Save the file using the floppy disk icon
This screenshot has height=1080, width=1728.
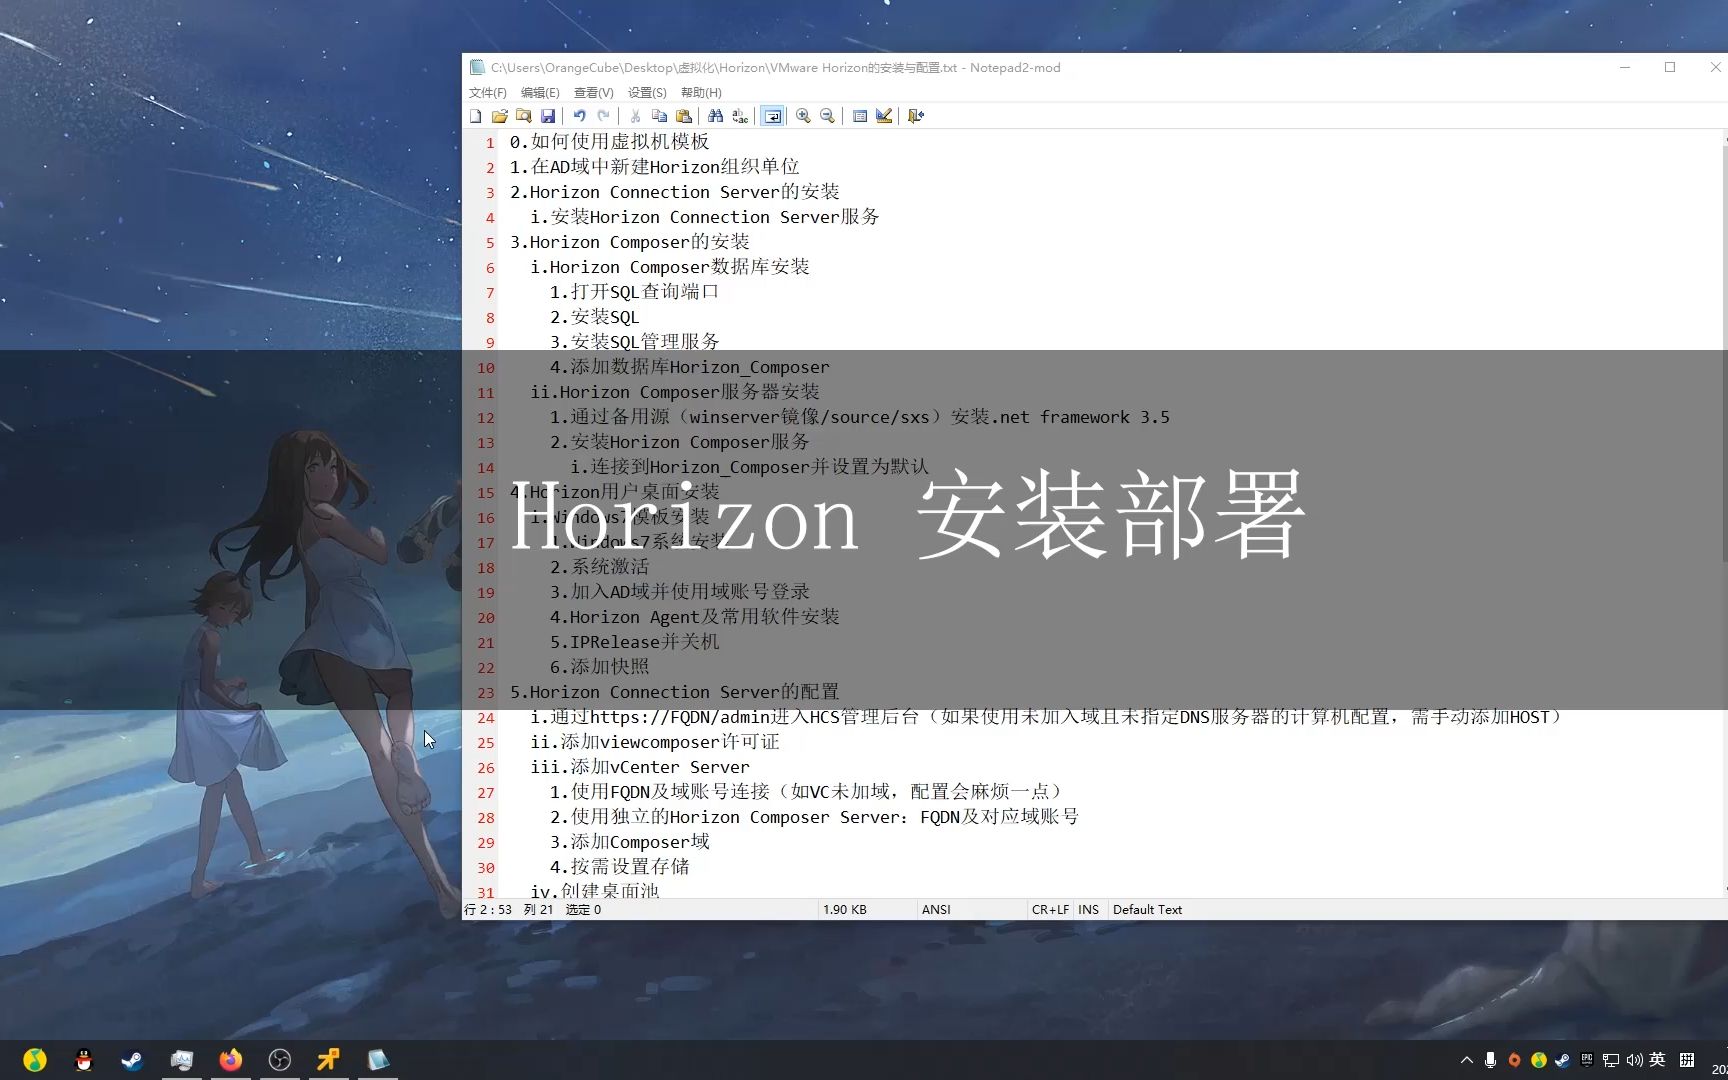tap(548, 116)
